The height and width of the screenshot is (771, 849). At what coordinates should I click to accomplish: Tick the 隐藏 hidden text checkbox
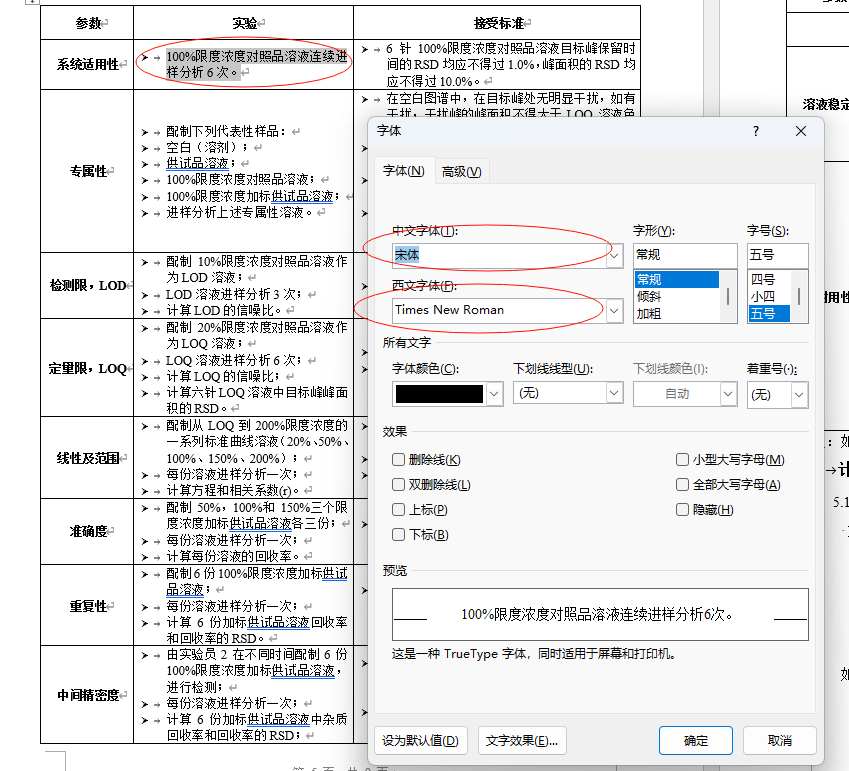[682, 510]
